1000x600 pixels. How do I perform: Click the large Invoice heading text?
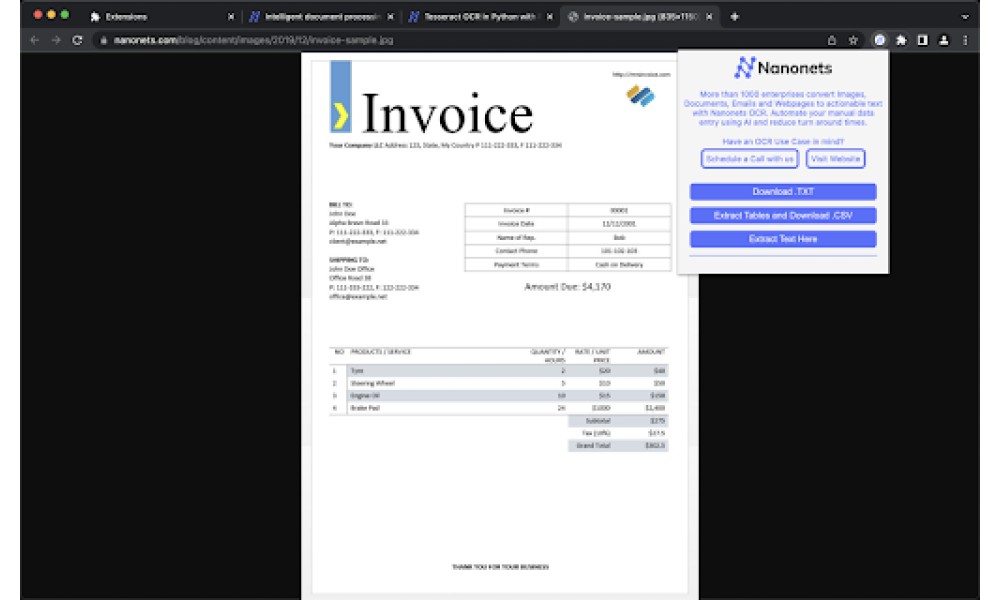tap(447, 113)
